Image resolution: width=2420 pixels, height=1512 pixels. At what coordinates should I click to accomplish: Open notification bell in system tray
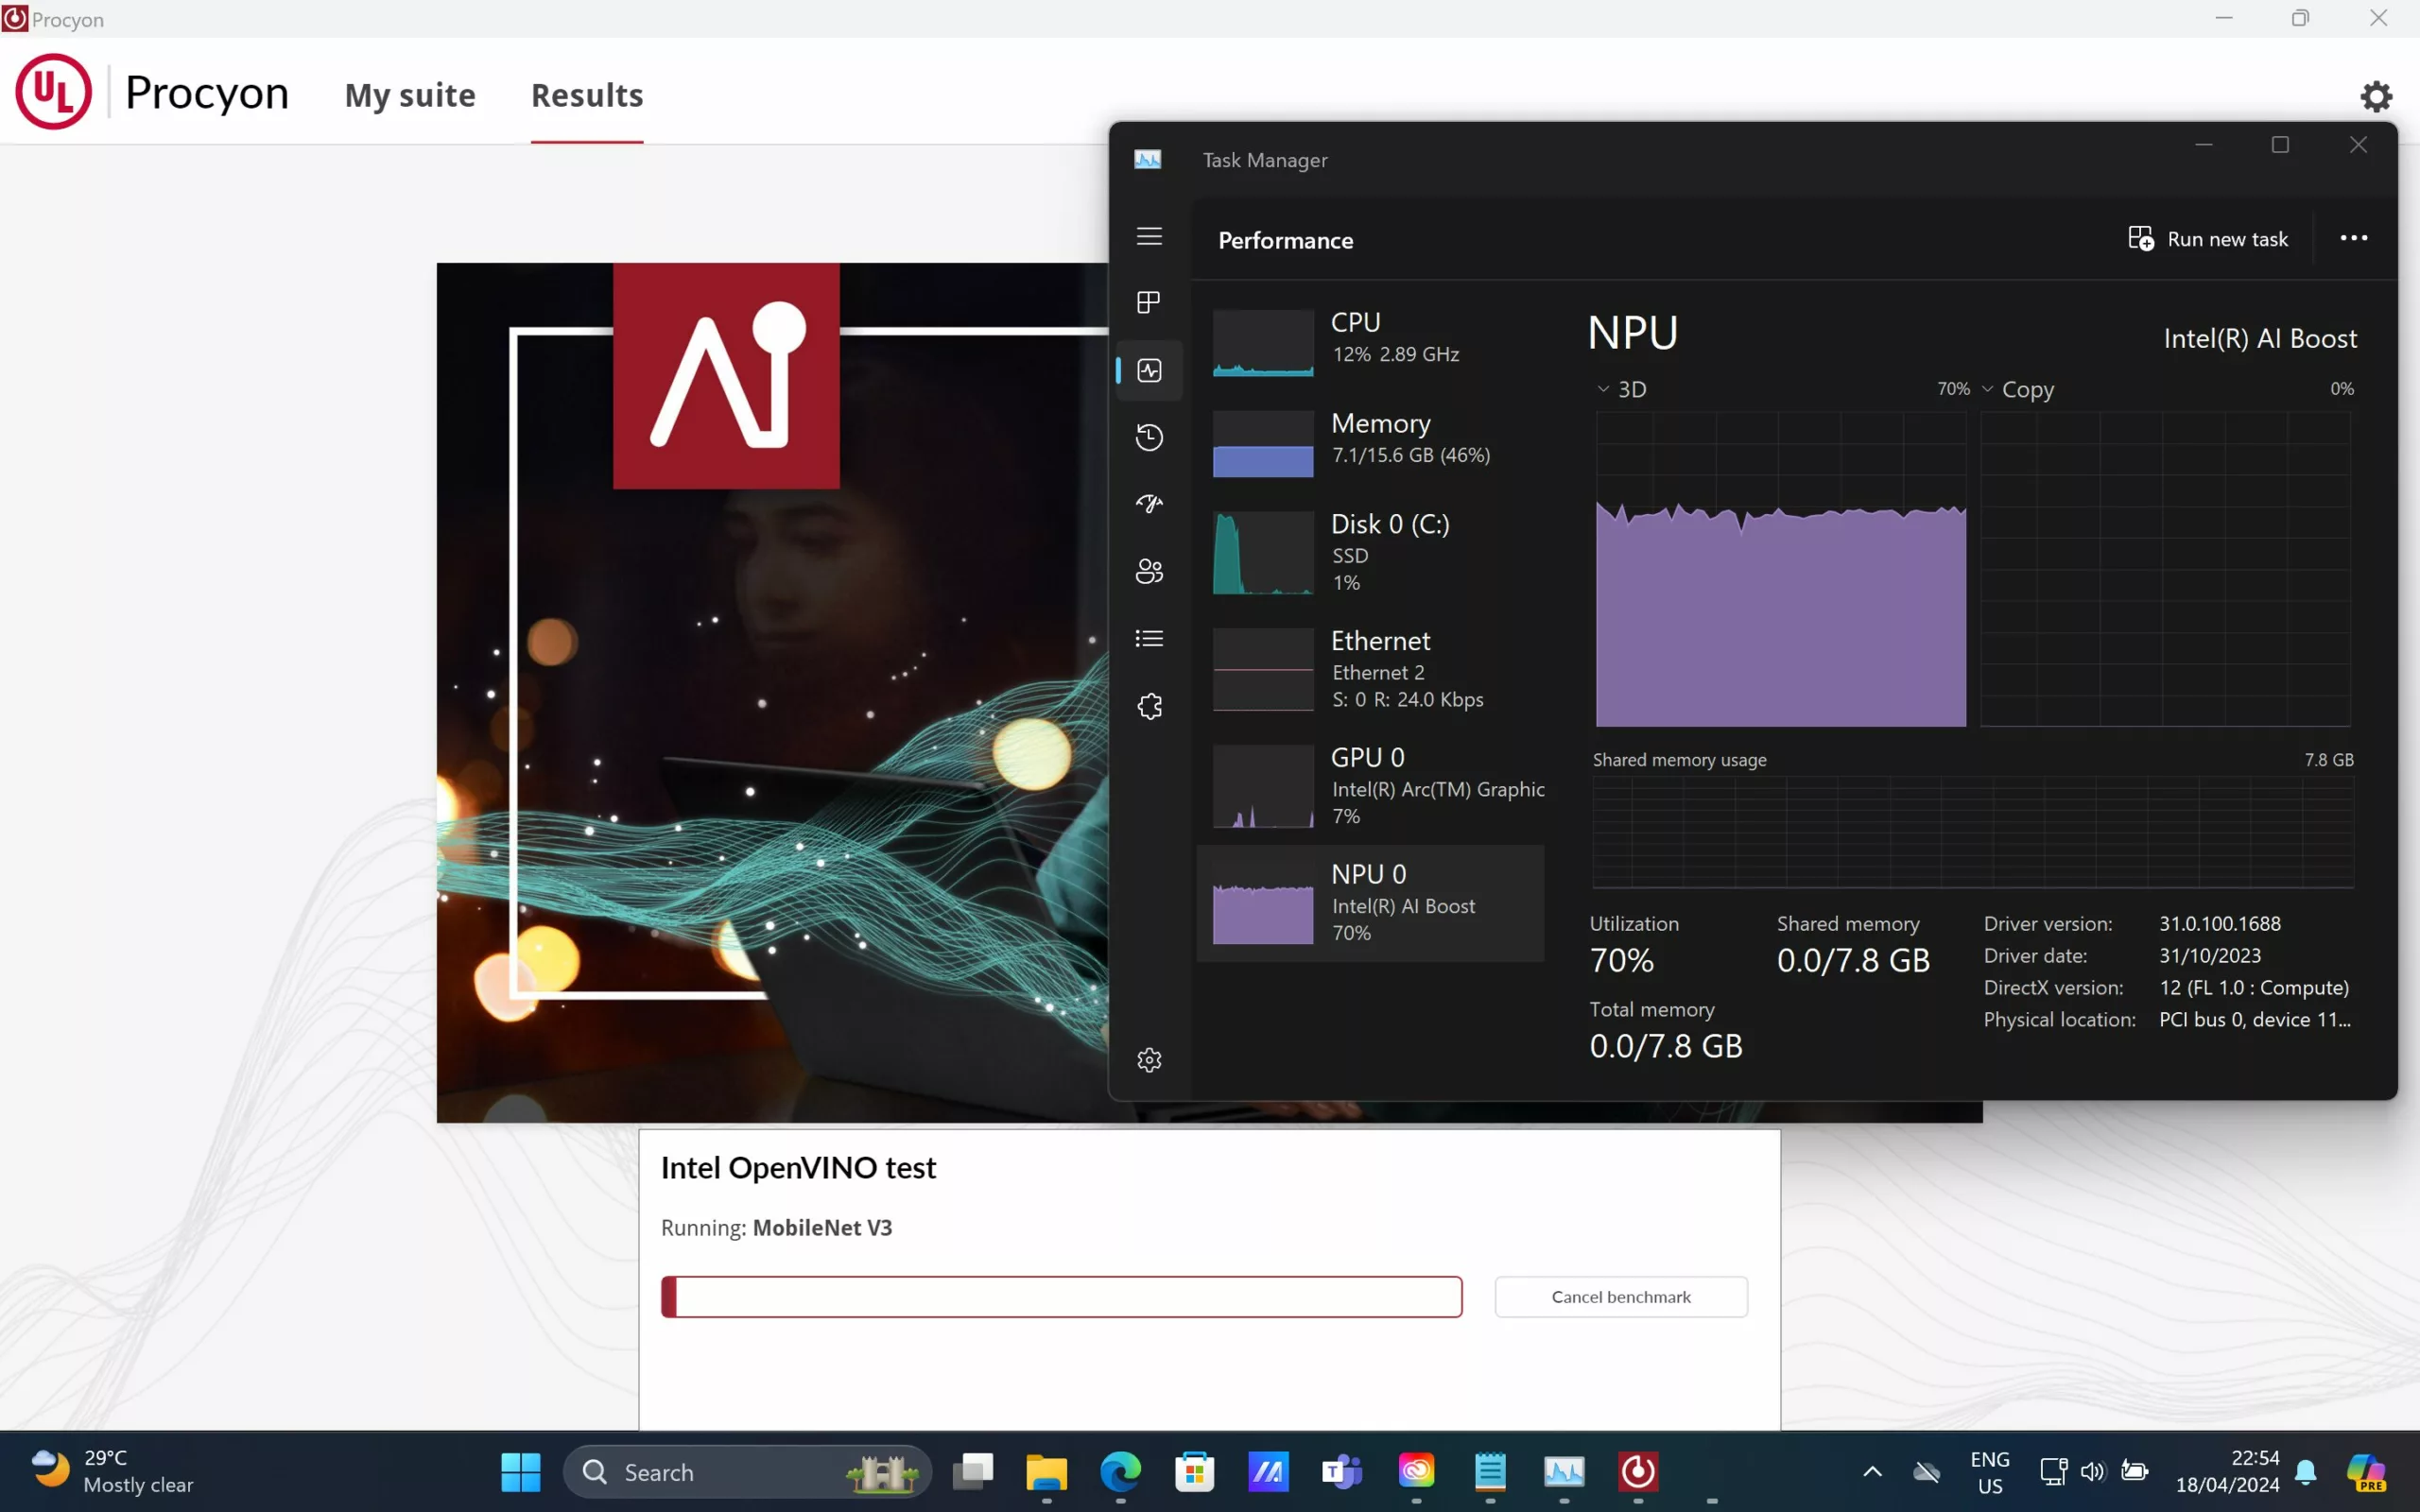click(2306, 1471)
